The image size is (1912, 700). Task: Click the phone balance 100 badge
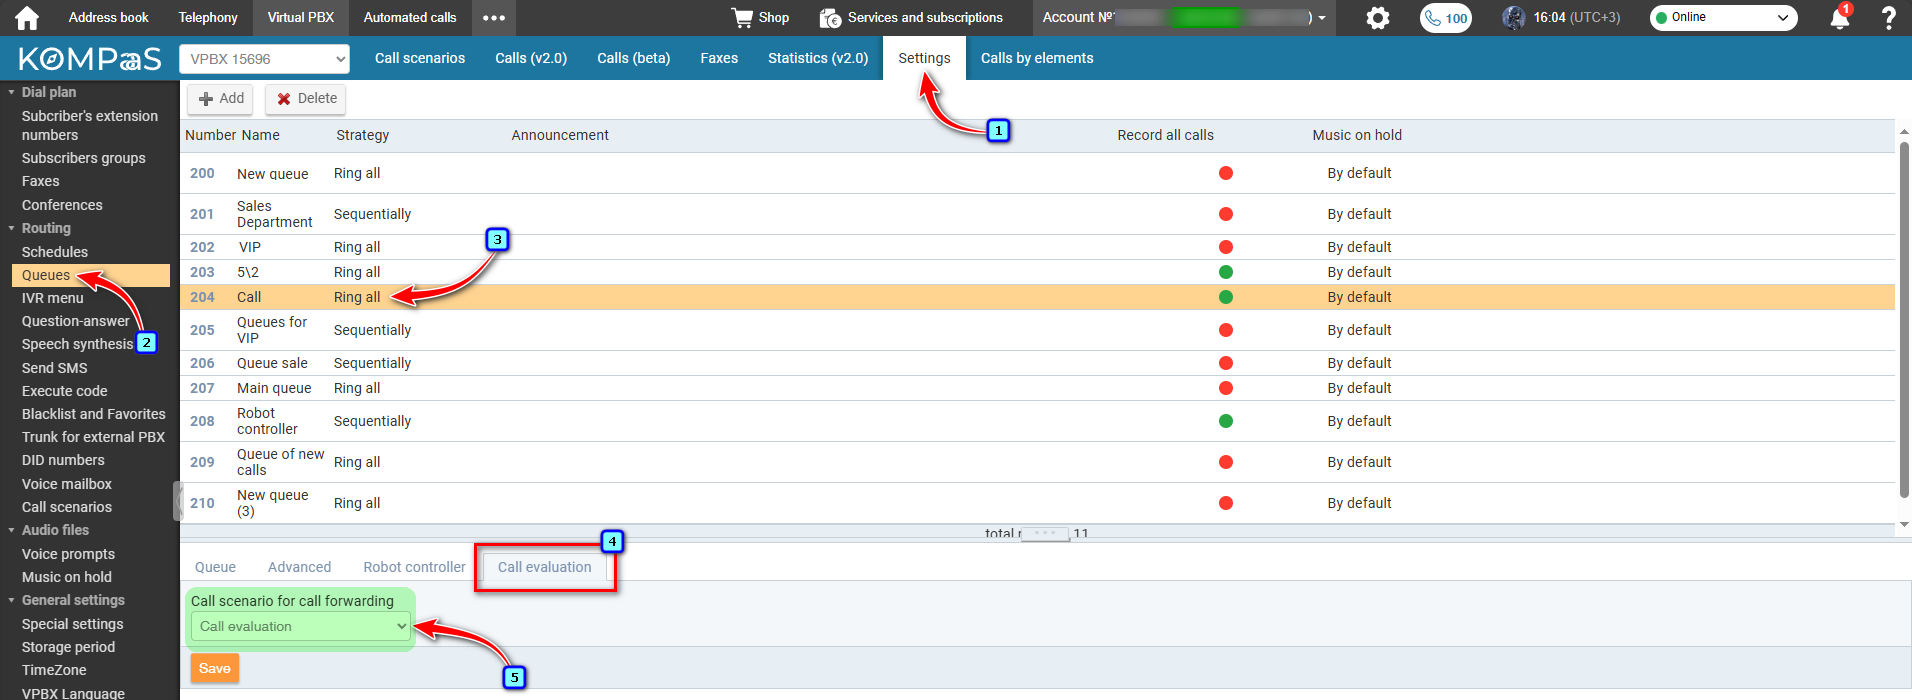pyautogui.click(x=1446, y=18)
